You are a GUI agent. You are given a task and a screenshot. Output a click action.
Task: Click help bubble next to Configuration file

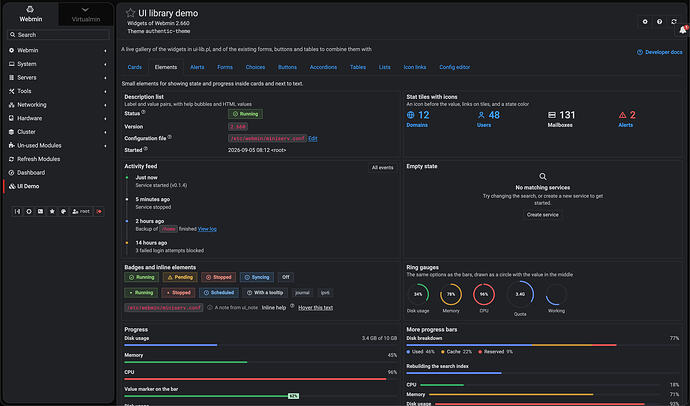169,137
